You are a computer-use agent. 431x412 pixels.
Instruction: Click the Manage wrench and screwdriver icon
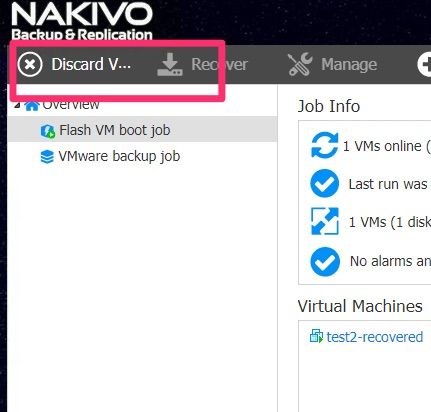[300, 64]
